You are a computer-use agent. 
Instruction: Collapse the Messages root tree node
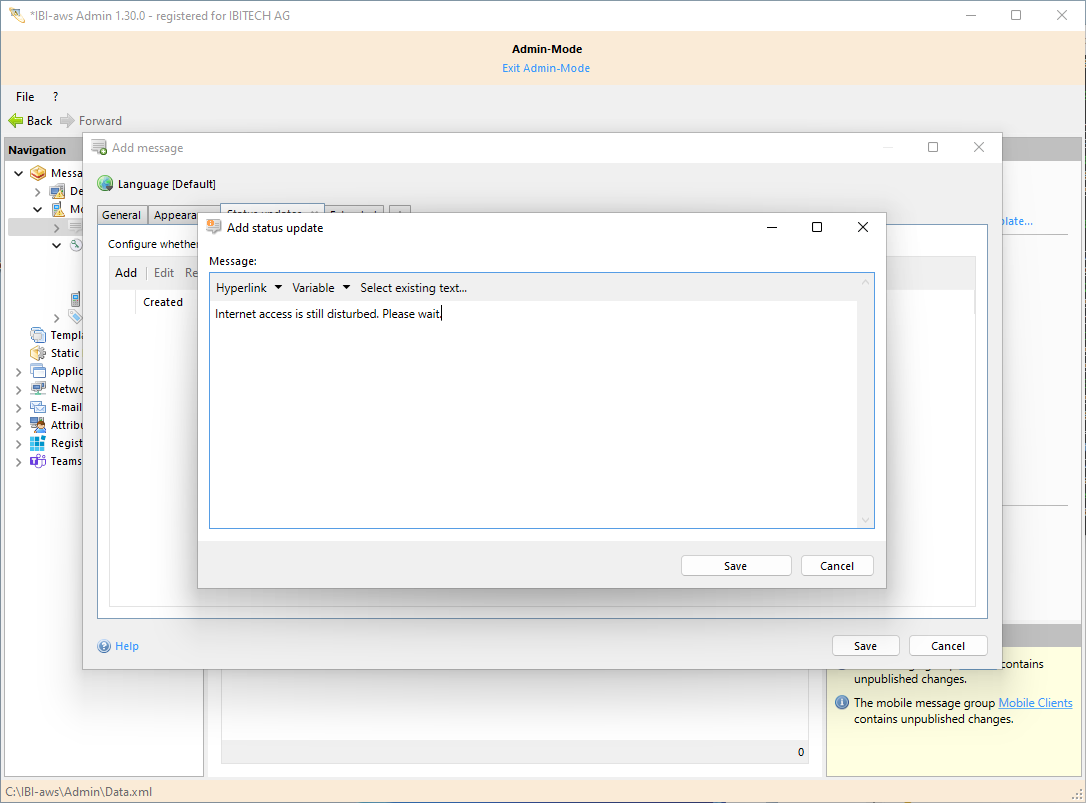tap(18, 173)
